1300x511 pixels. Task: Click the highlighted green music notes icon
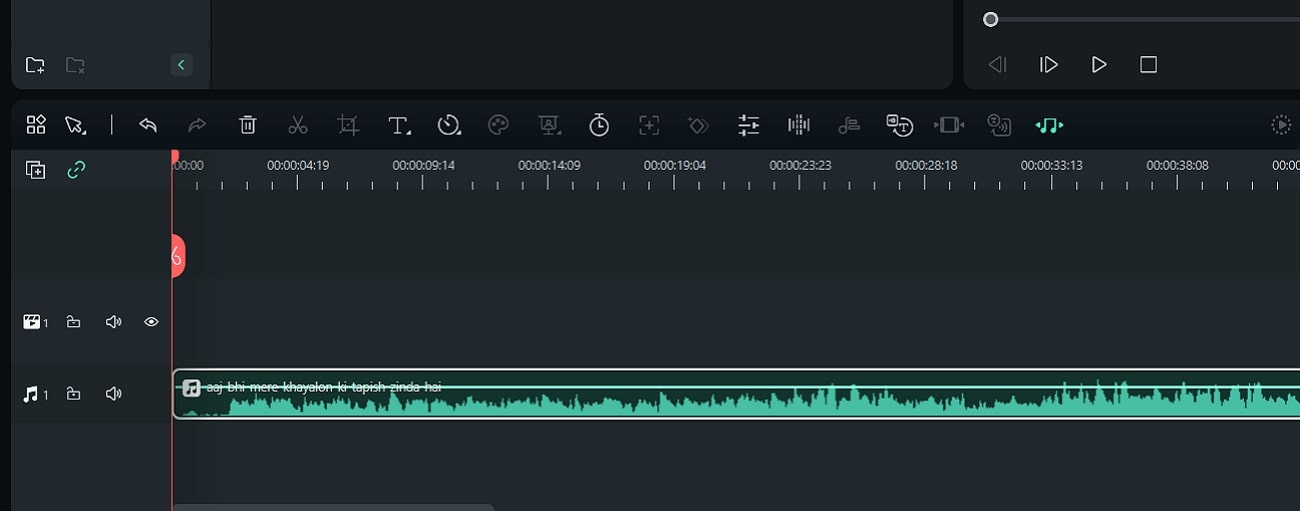click(x=1049, y=125)
